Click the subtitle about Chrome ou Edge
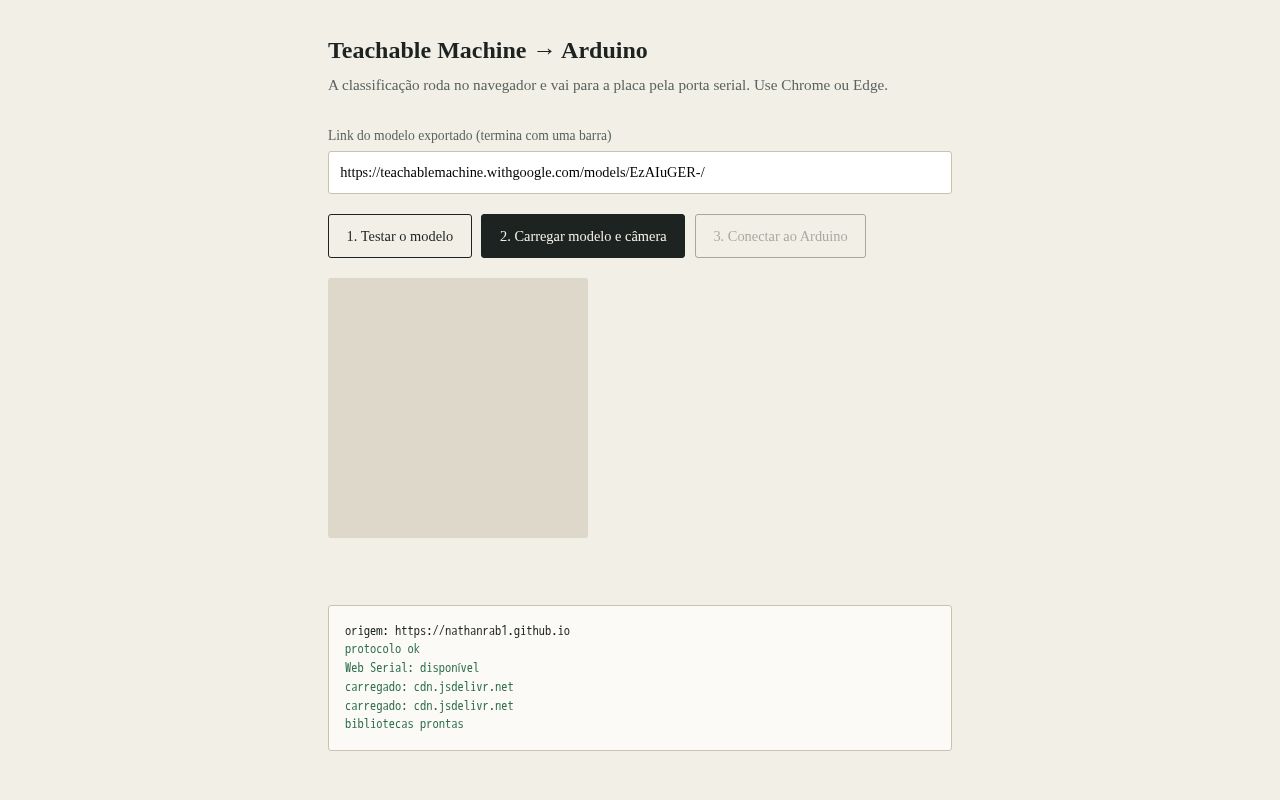The height and width of the screenshot is (800, 1280). click(608, 85)
